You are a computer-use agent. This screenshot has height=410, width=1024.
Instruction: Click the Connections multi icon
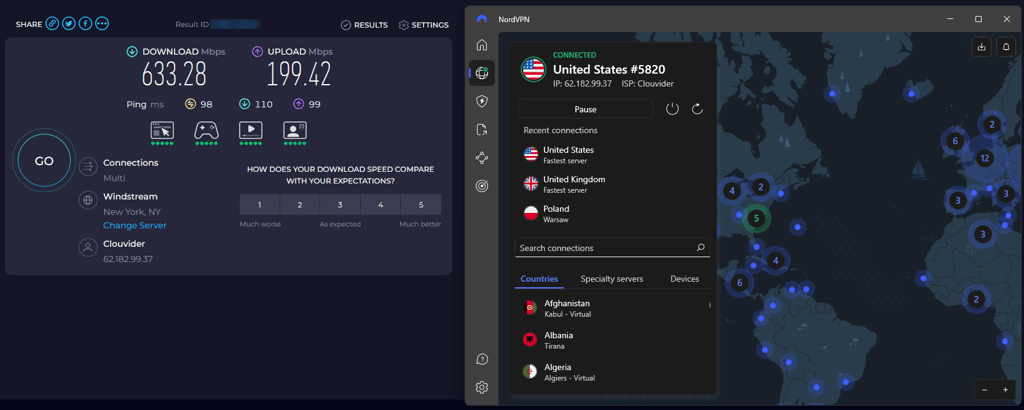88,168
